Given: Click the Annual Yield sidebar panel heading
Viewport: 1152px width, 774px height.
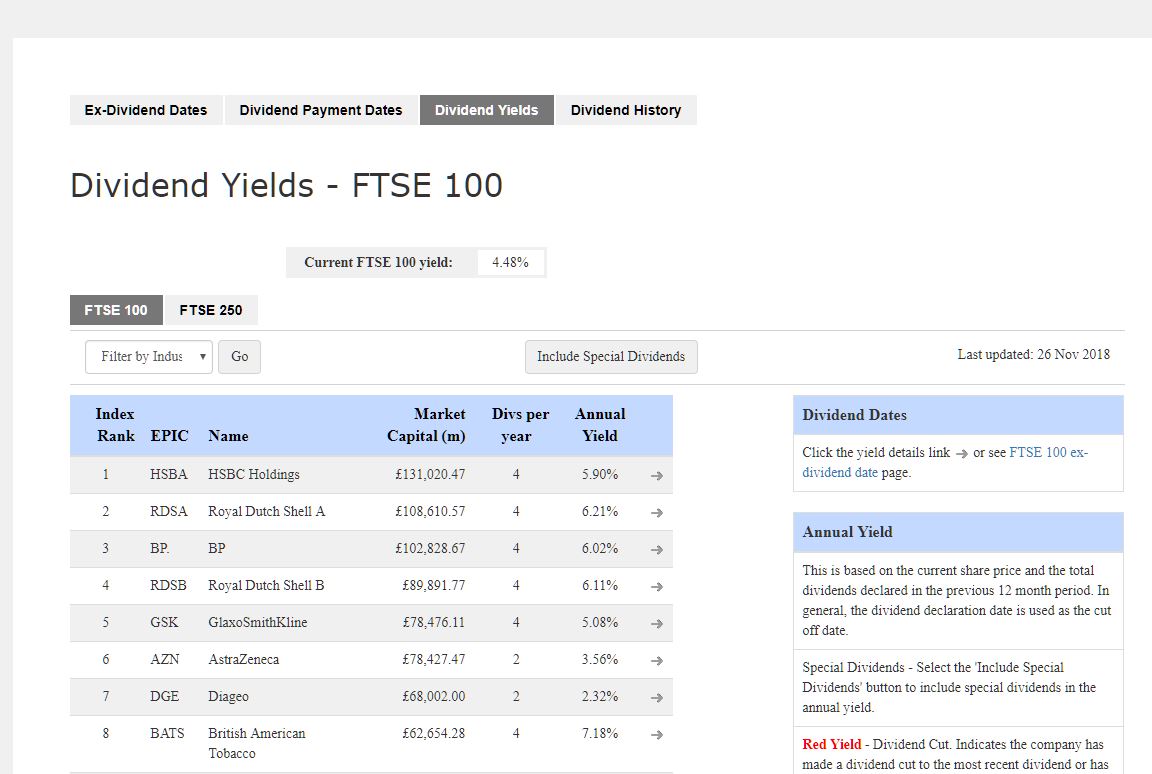Looking at the screenshot, I should coord(958,532).
